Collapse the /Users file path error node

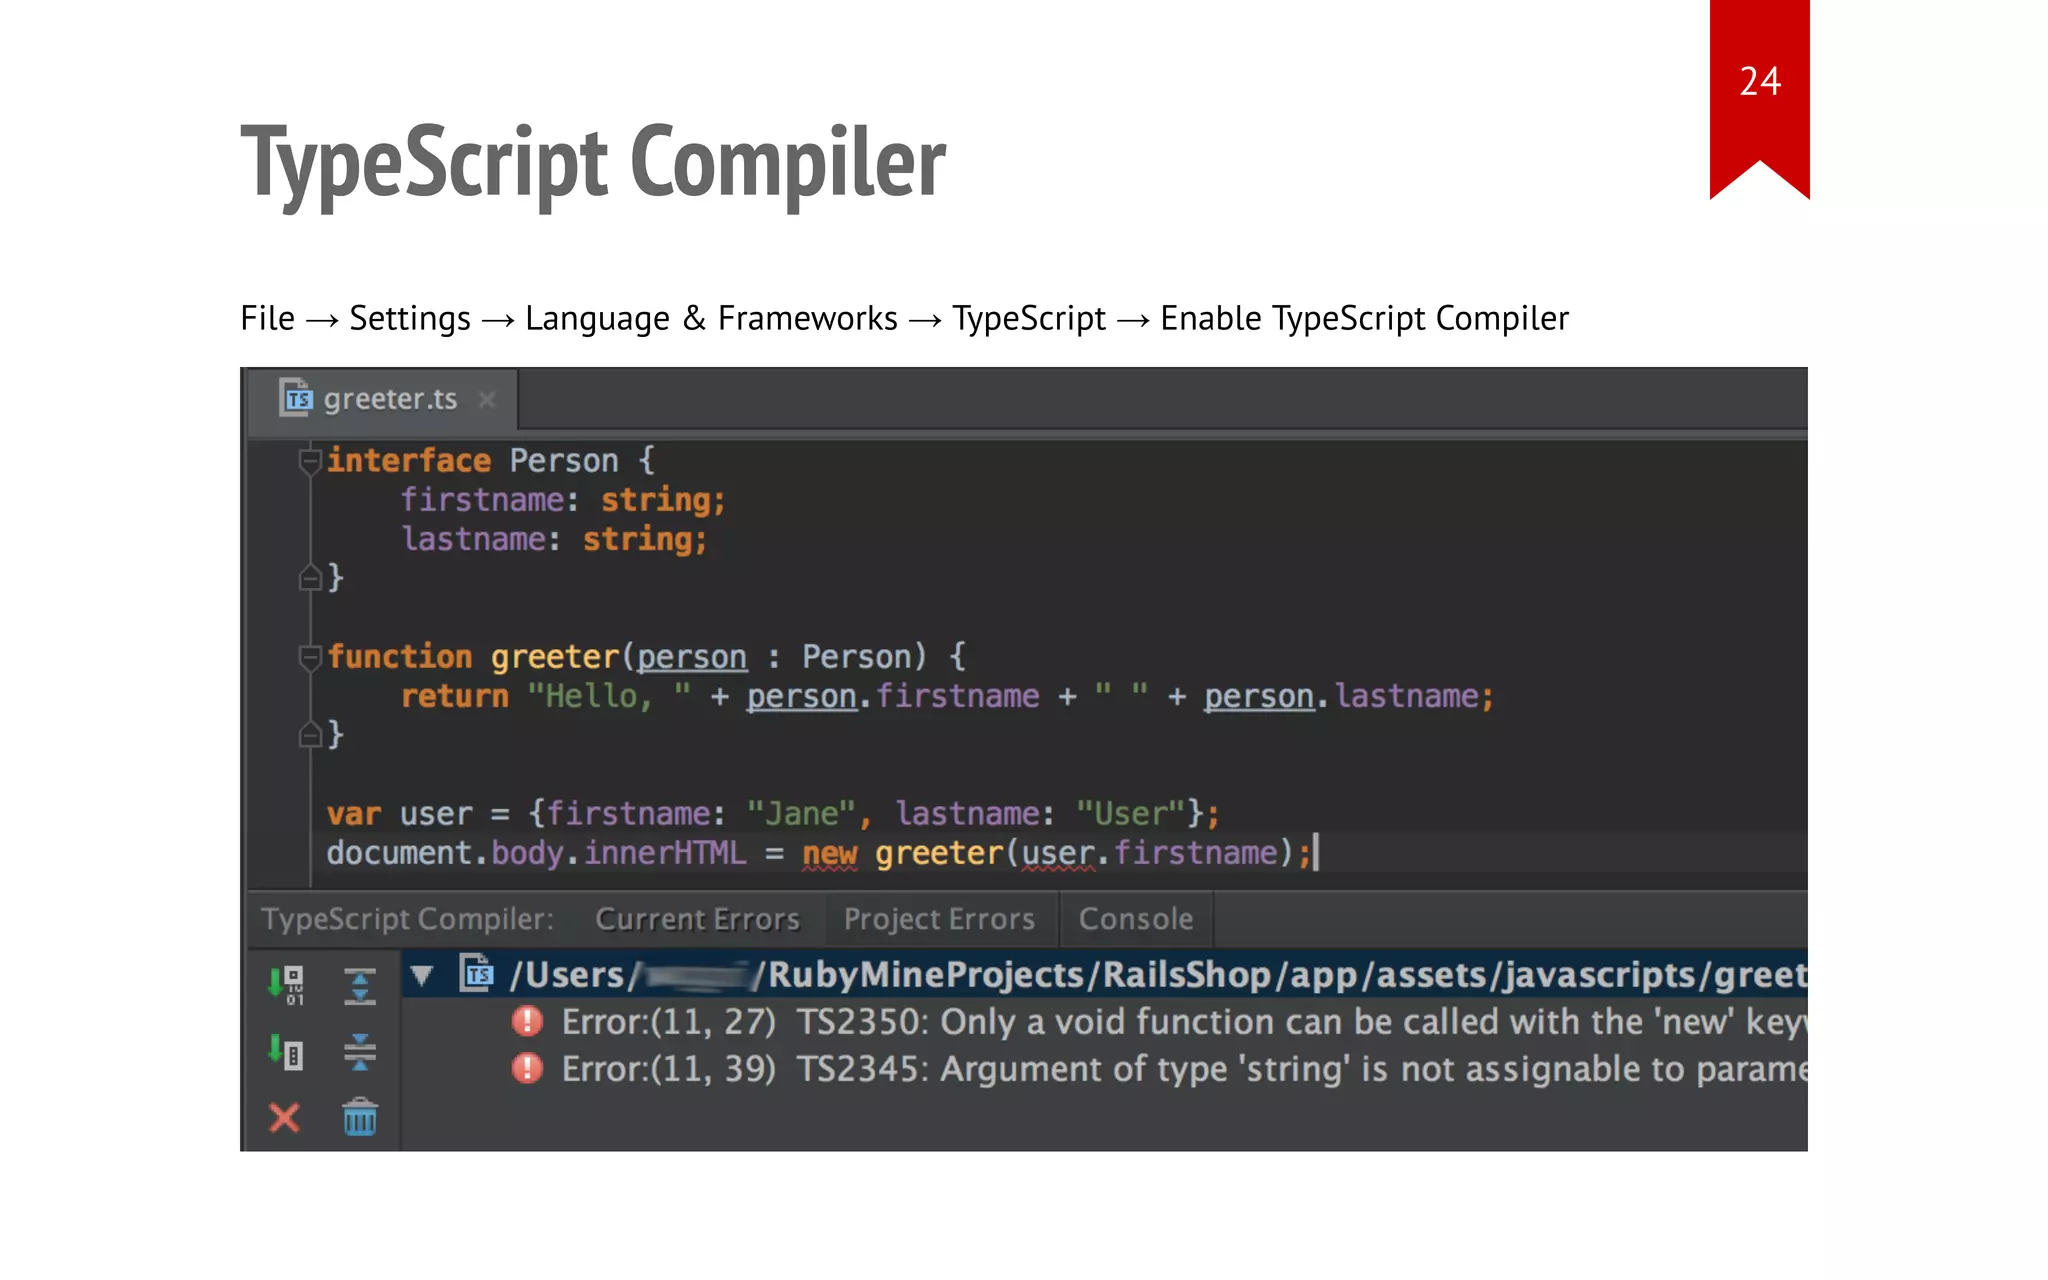coord(422,975)
